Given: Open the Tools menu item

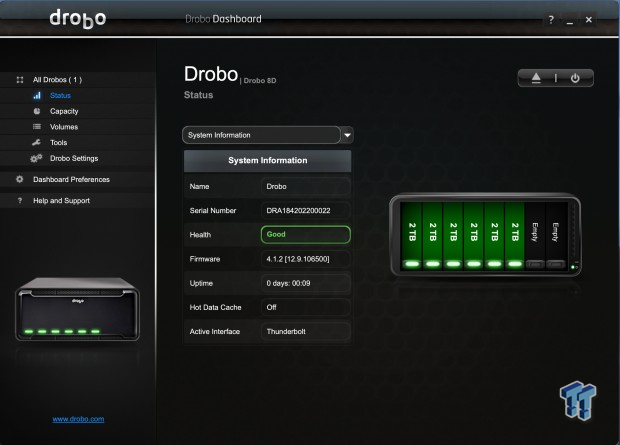Looking at the screenshot, I should [x=59, y=142].
